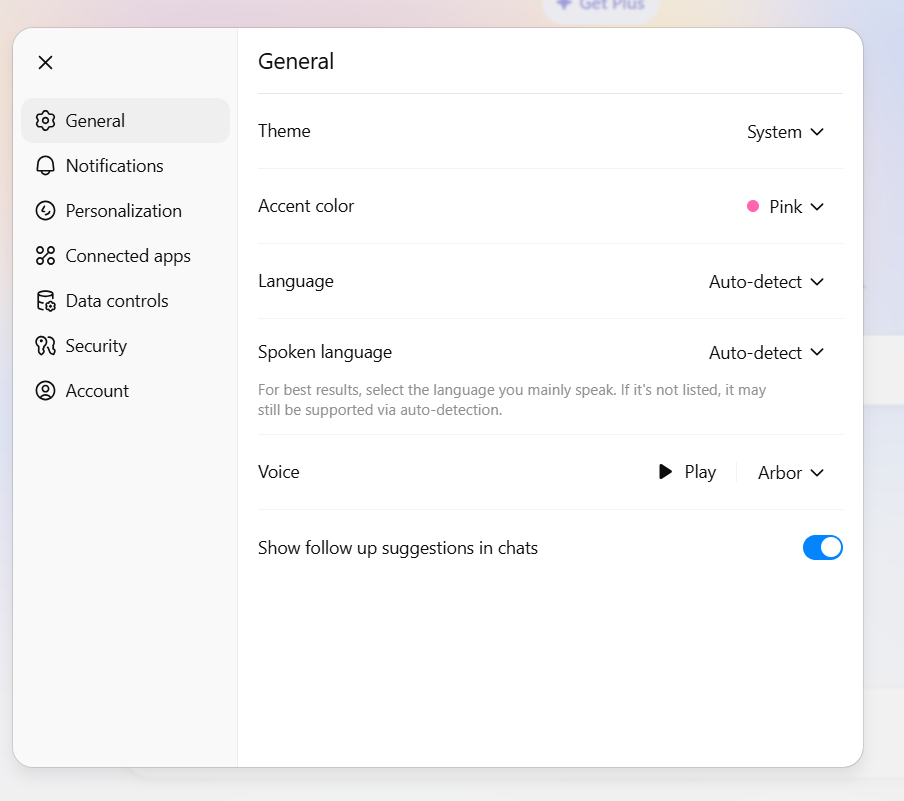Close settings with the X icon
Image resolution: width=904 pixels, height=801 pixels.
pos(45,62)
